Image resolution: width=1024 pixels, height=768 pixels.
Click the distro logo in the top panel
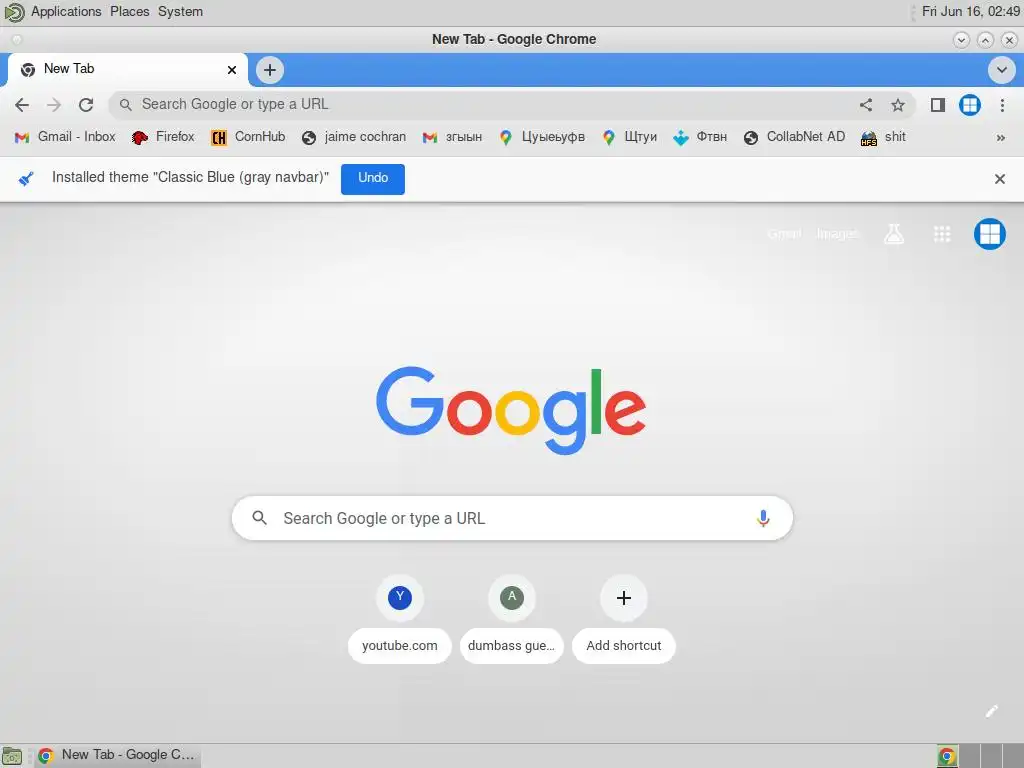point(14,12)
